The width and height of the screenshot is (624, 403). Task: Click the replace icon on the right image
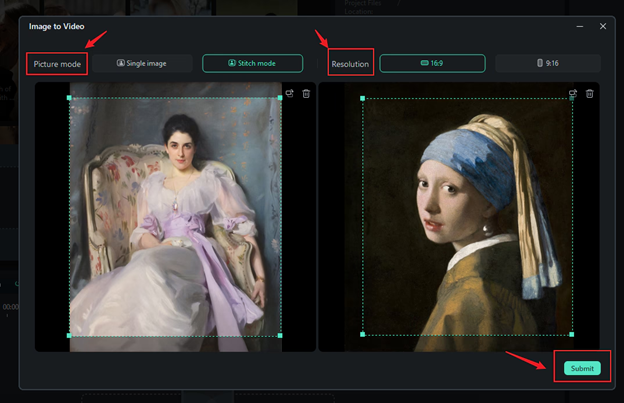click(x=573, y=93)
